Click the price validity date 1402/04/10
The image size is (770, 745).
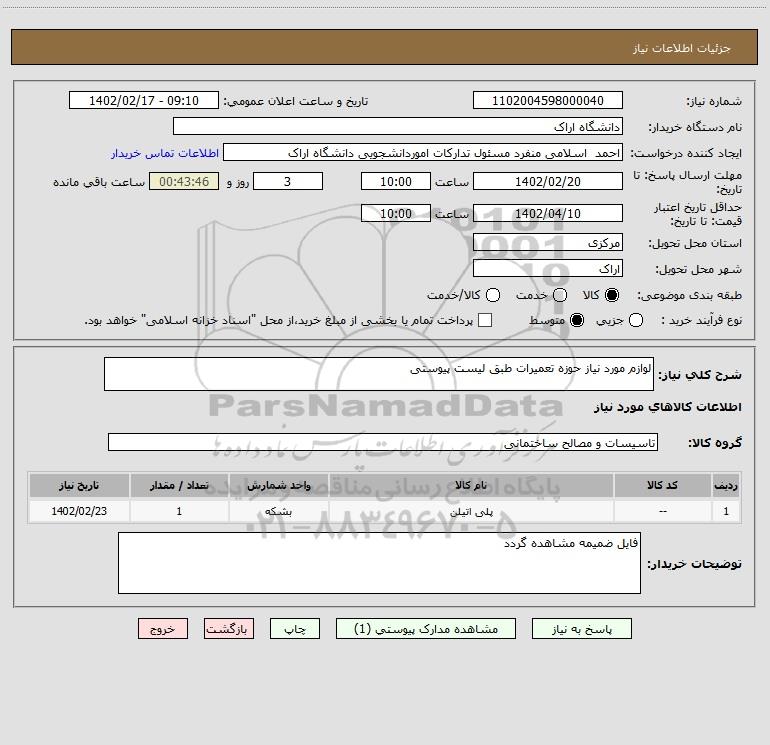pos(548,213)
